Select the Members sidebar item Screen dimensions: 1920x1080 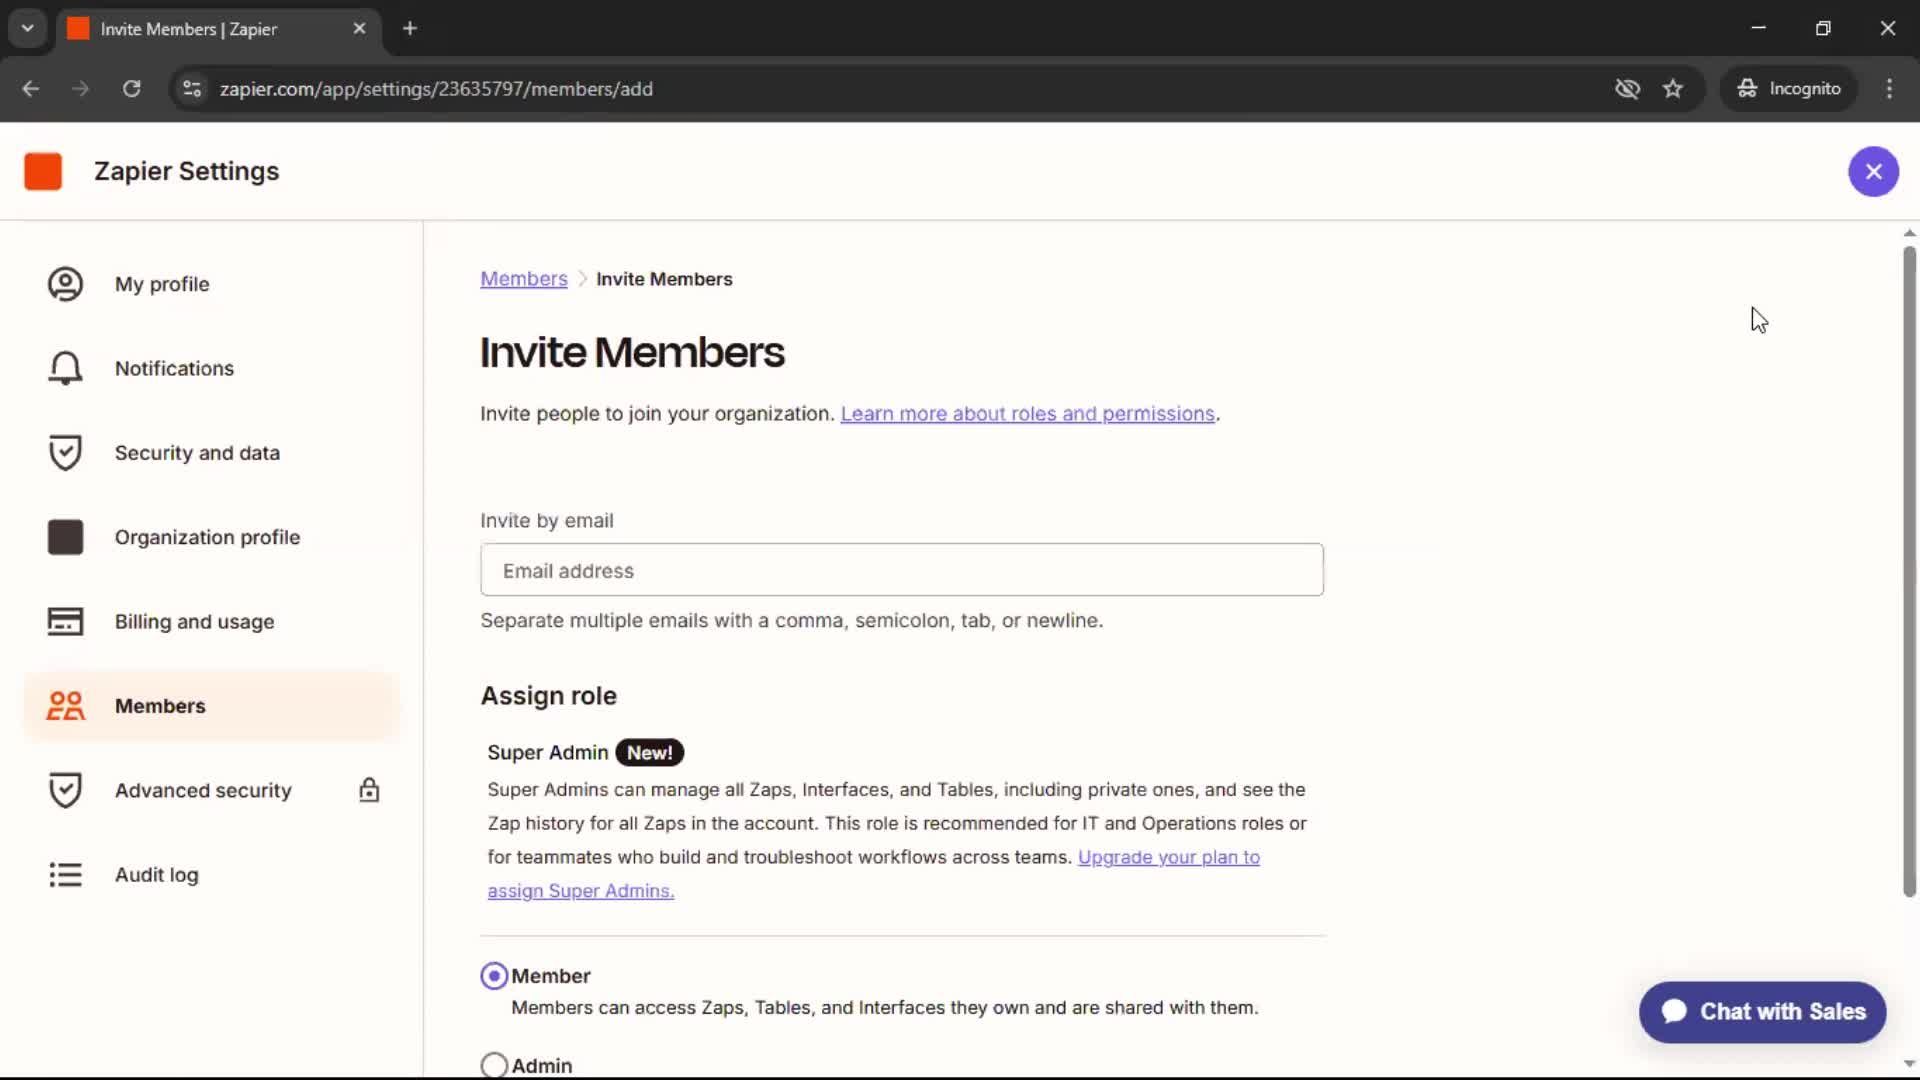[212, 706]
